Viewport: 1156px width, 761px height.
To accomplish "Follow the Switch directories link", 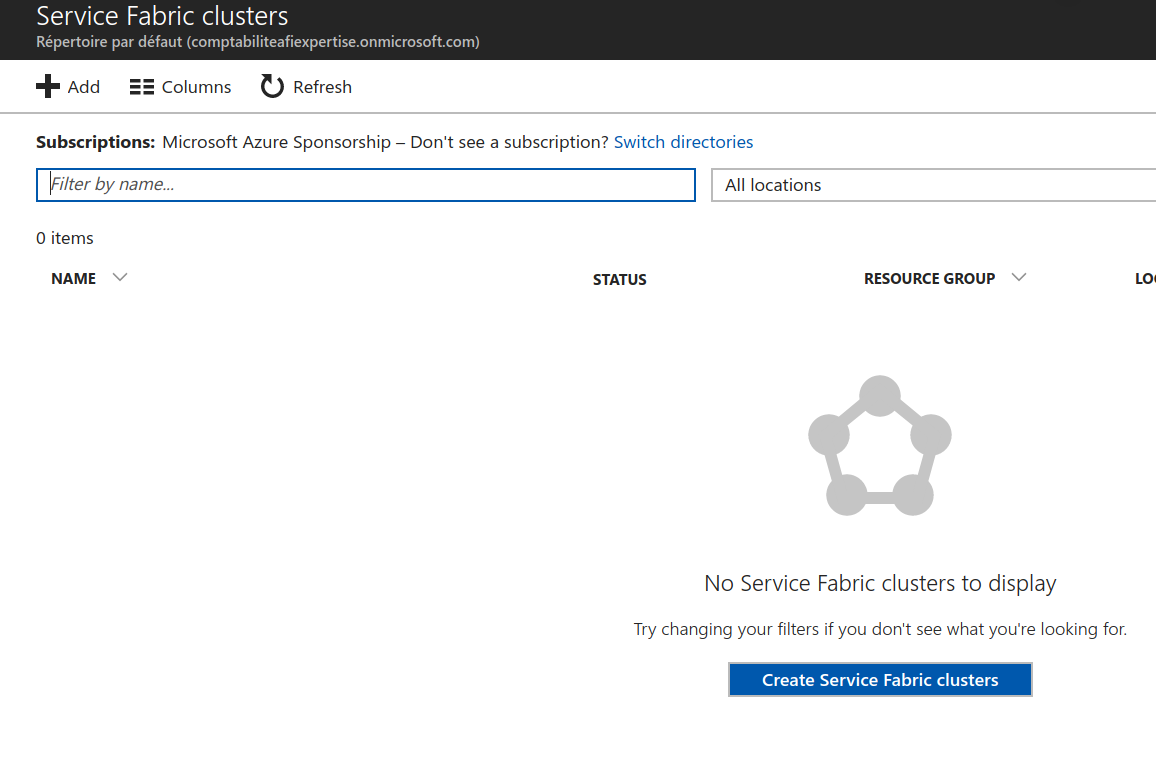I will (683, 142).
